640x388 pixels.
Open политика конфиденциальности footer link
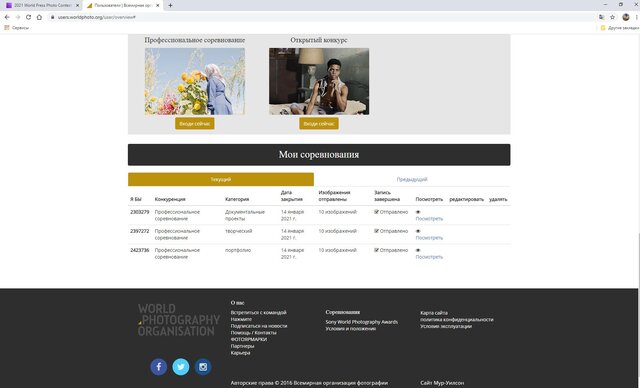[x=457, y=319]
